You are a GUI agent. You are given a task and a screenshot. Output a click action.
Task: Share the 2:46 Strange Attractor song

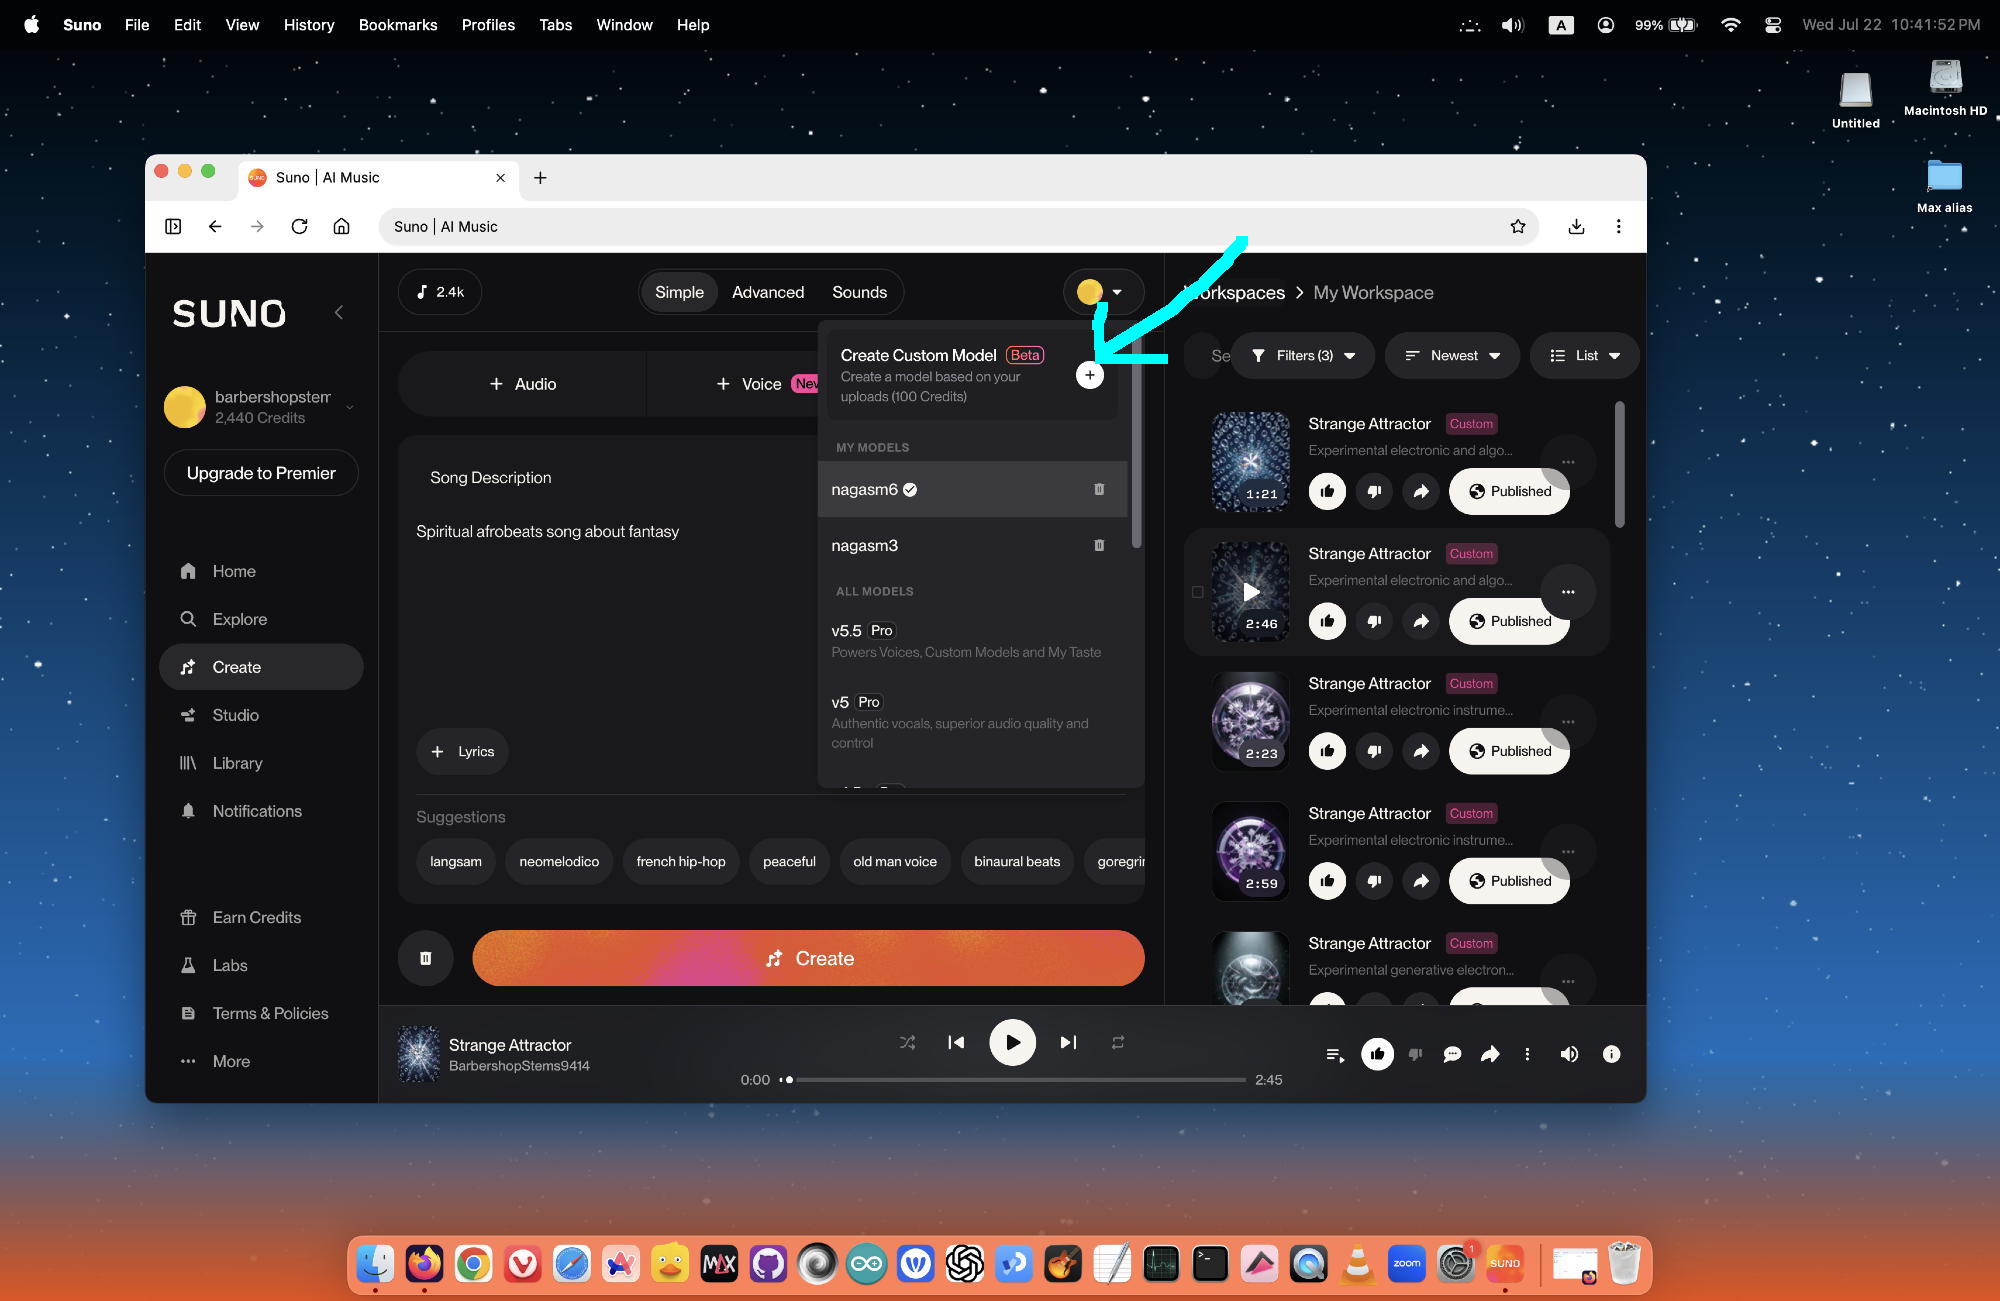(1421, 621)
